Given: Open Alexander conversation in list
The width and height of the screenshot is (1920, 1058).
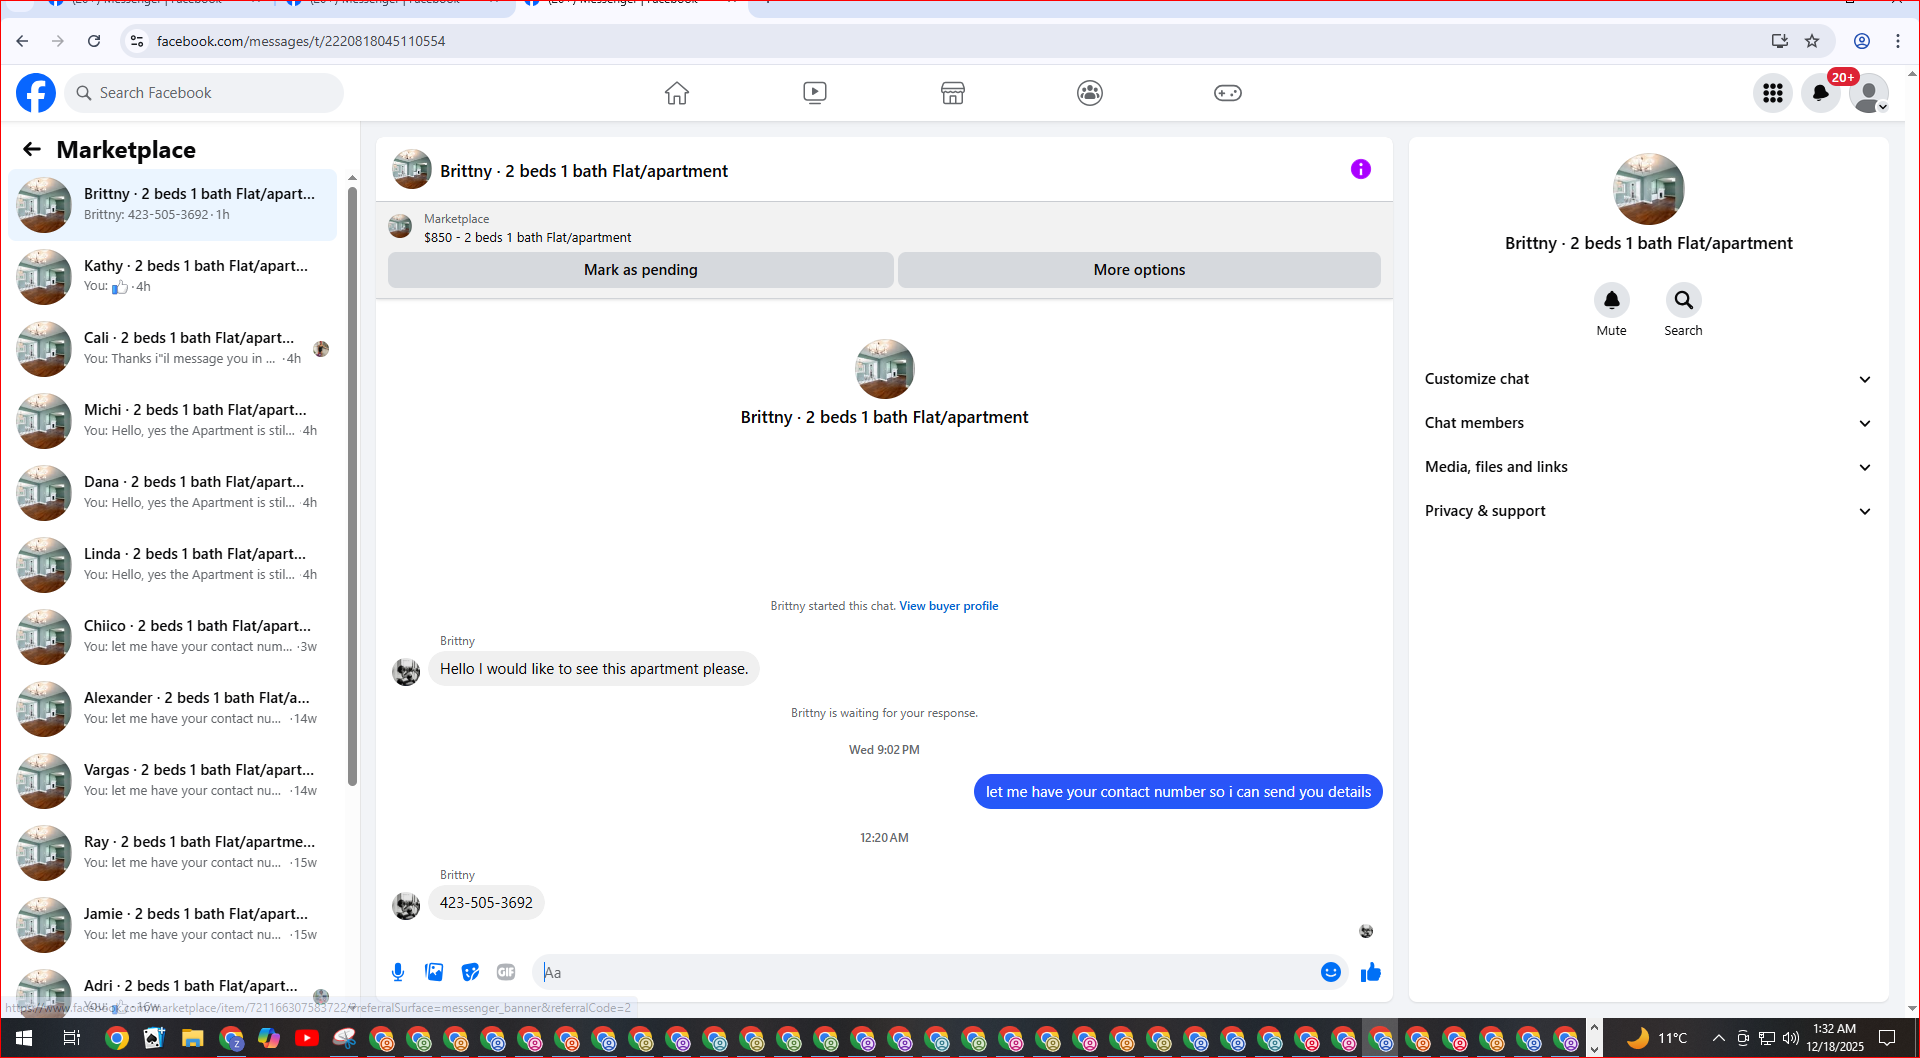Looking at the screenshot, I should [173, 709].
